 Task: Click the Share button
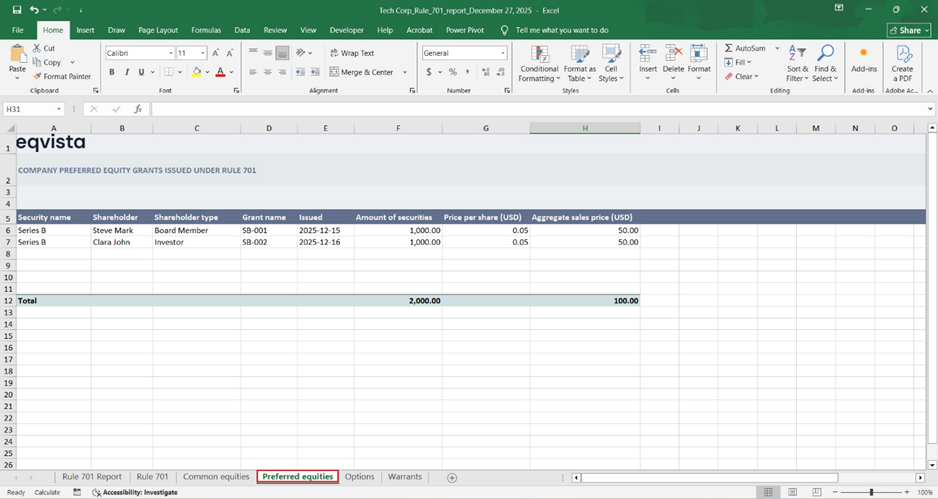click(x=908, y=30)
